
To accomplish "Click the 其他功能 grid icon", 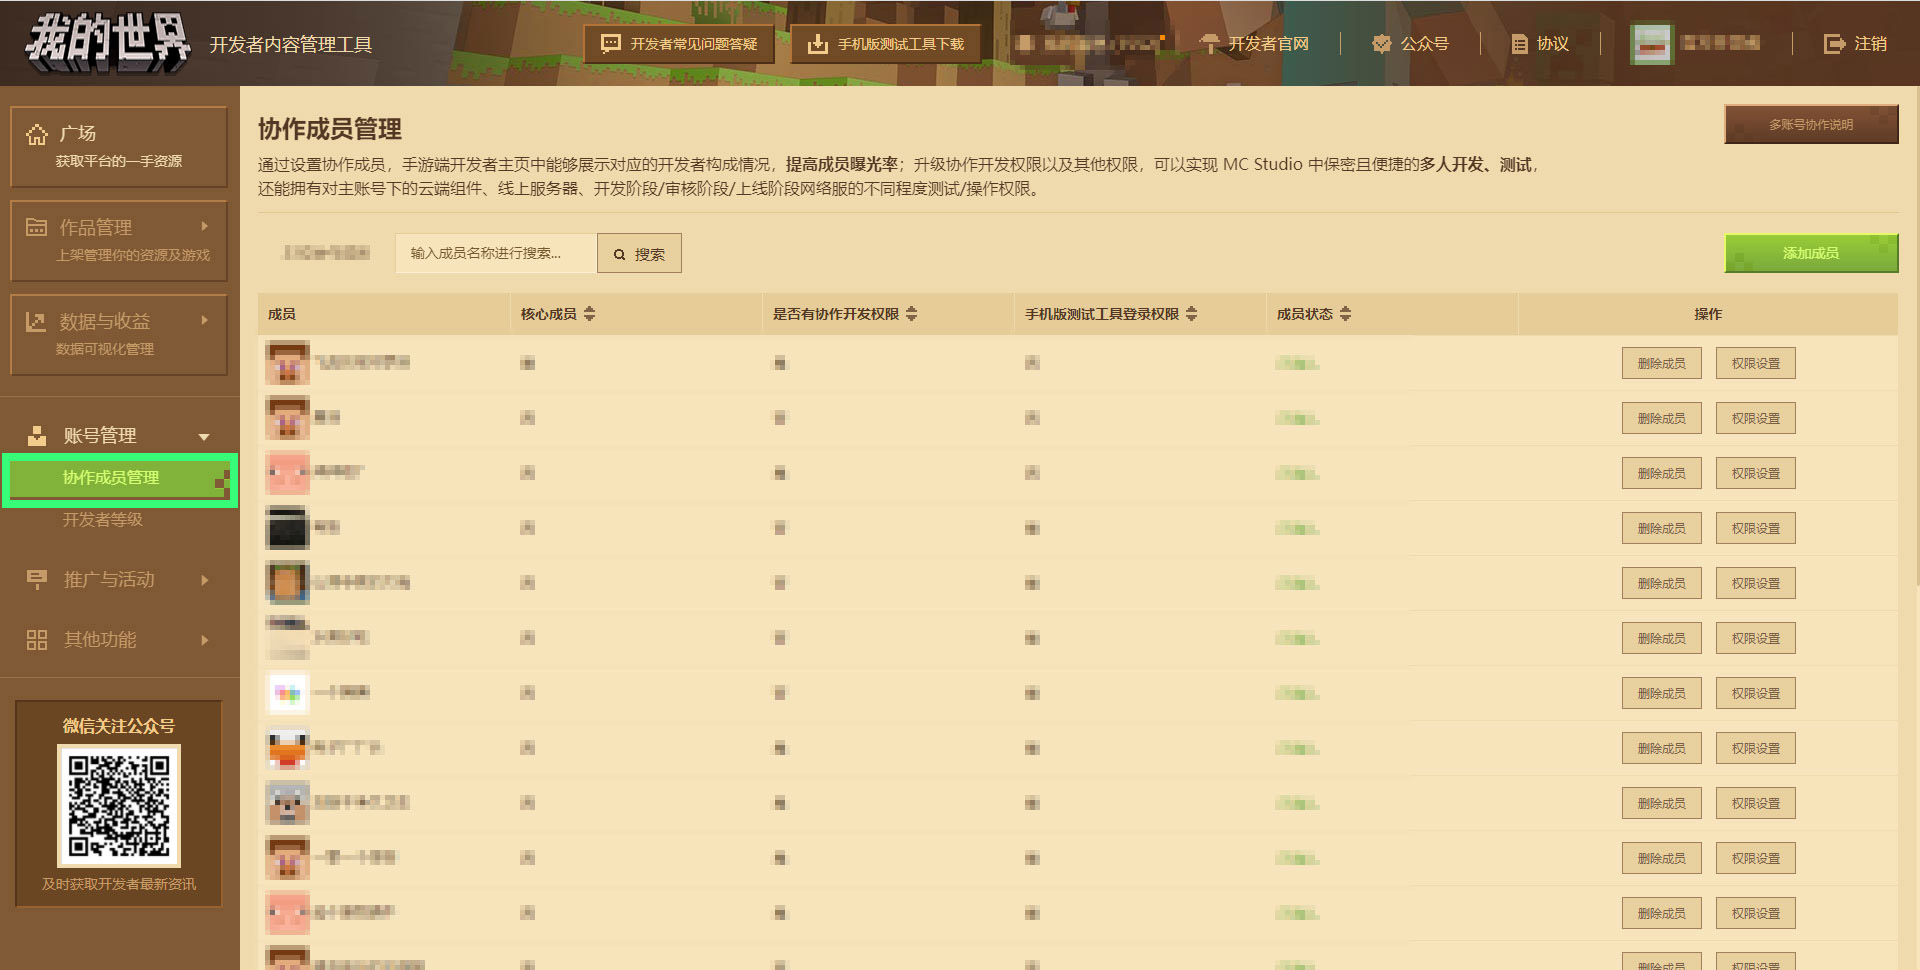I will point(37,640).
